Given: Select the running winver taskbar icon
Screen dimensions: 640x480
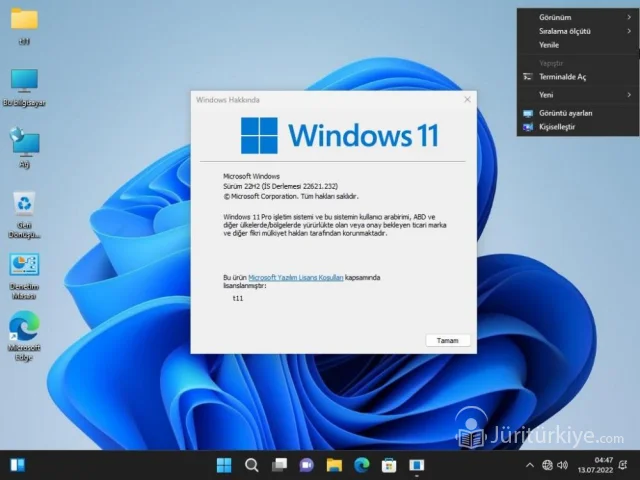Looking at the screenshot, I should 416,465.
